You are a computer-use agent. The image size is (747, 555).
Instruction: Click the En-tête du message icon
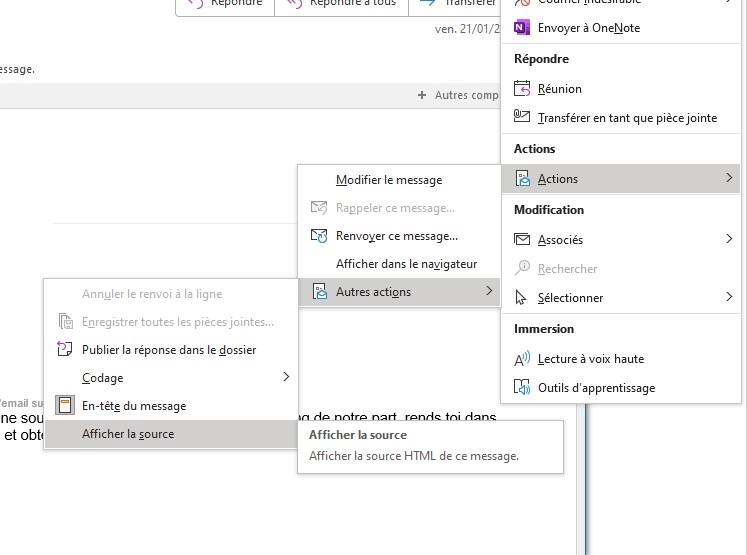(65, 406)
